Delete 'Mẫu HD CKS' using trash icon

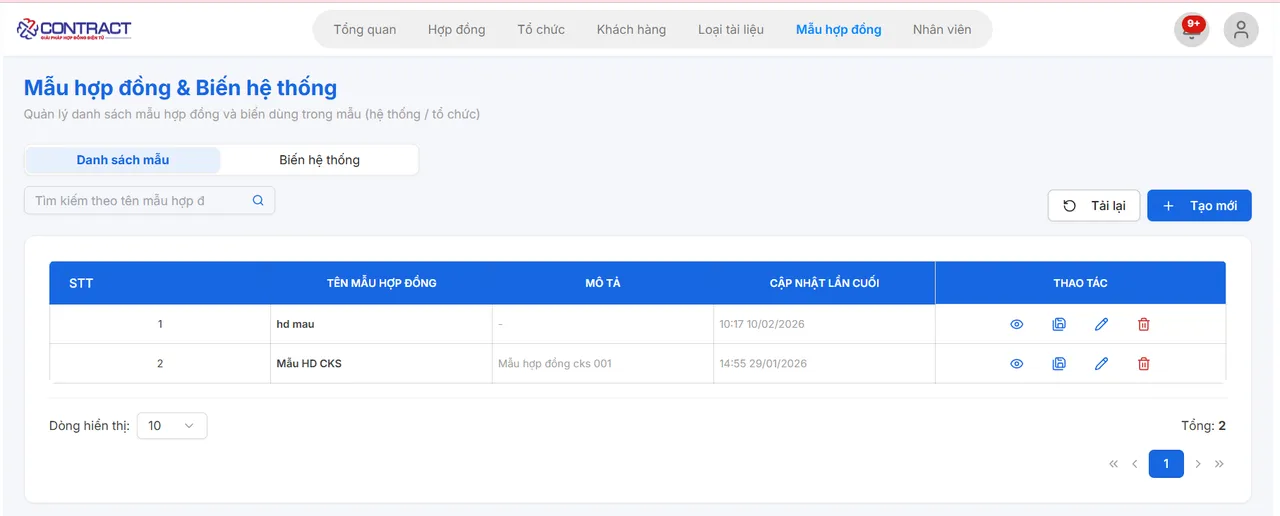(x=1144, y=364)
